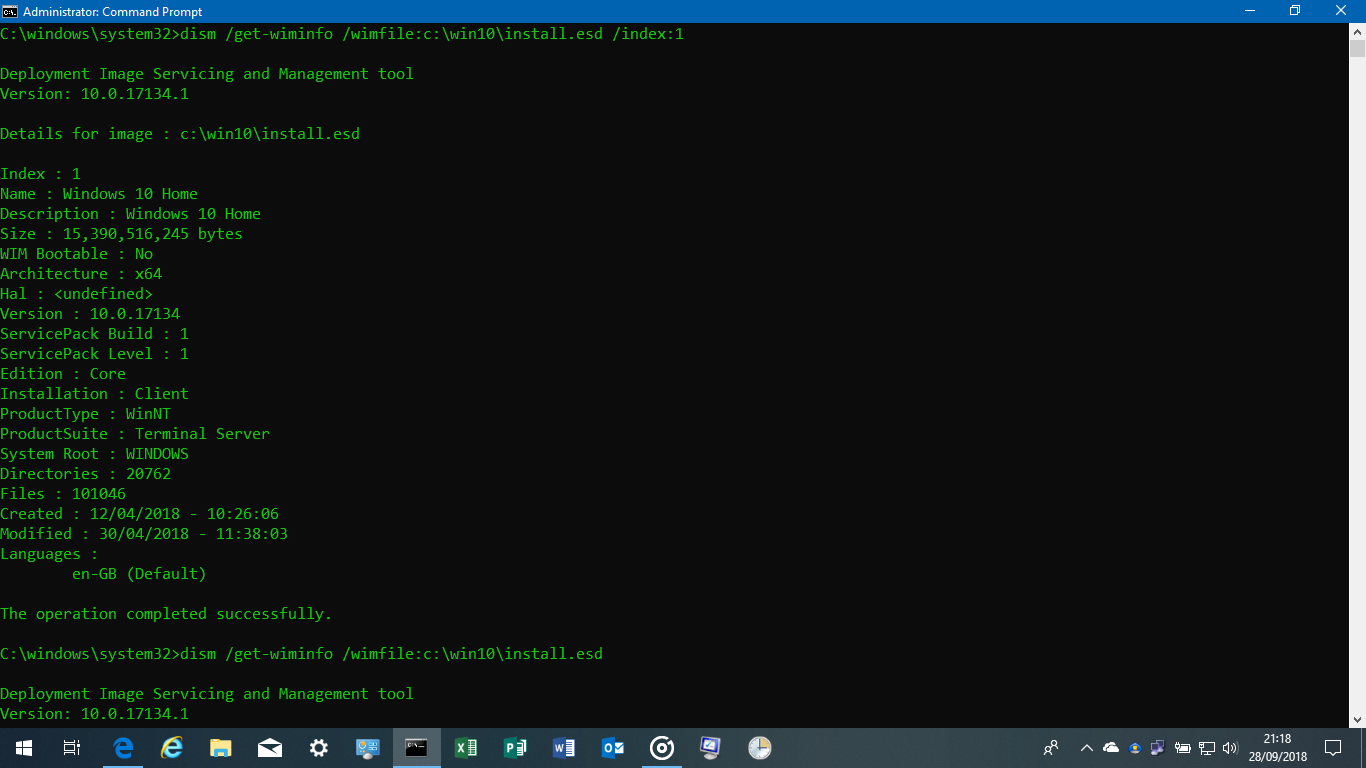This screenshot has height=768, width=1366.
Task: Click the 'Files : 101046' line
Action: 63,494
